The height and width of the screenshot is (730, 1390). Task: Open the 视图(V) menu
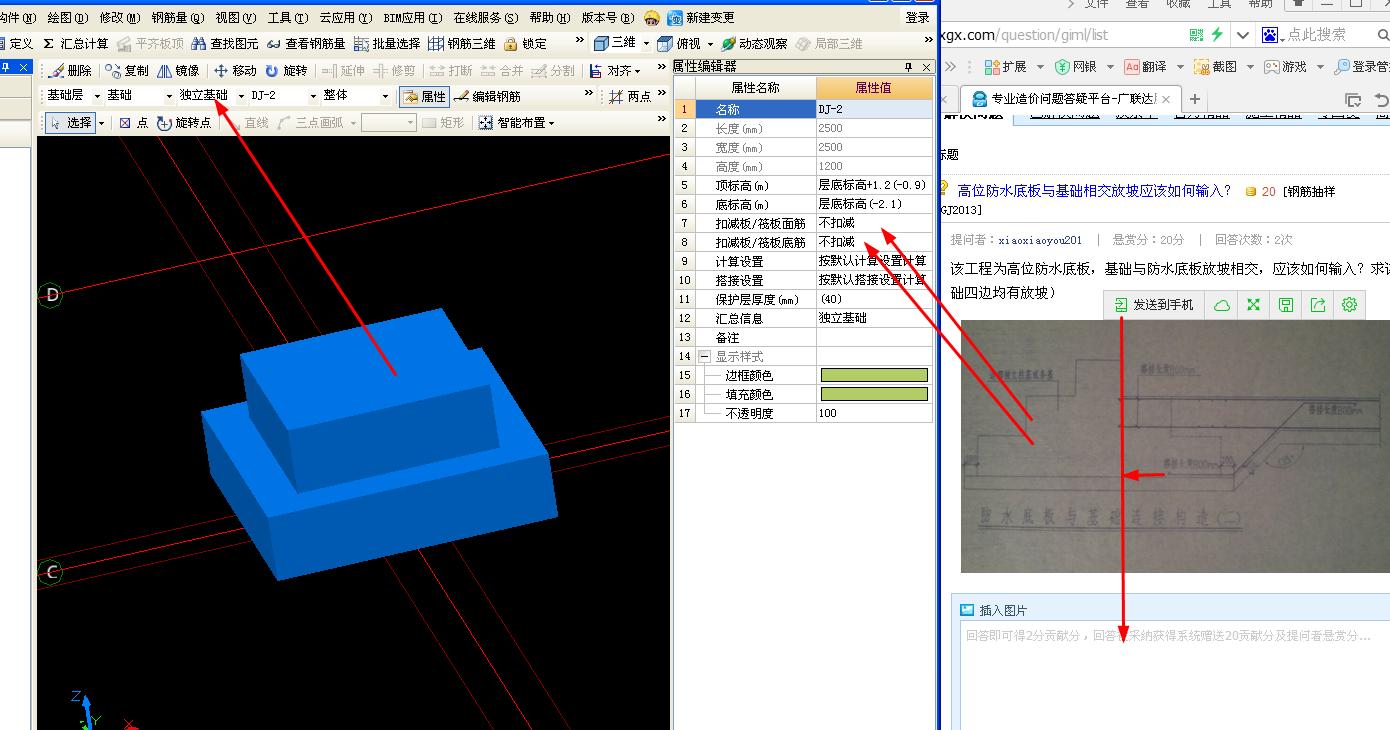click(x=235, y=18)
